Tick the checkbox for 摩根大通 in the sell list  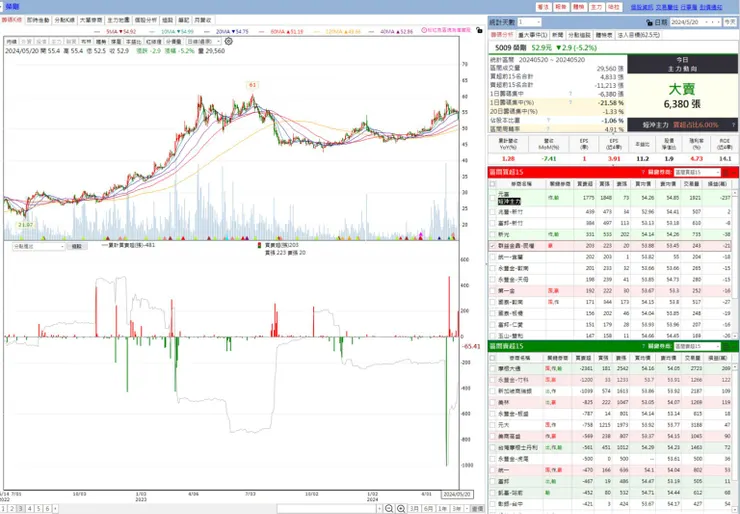(x=493, y=368)
